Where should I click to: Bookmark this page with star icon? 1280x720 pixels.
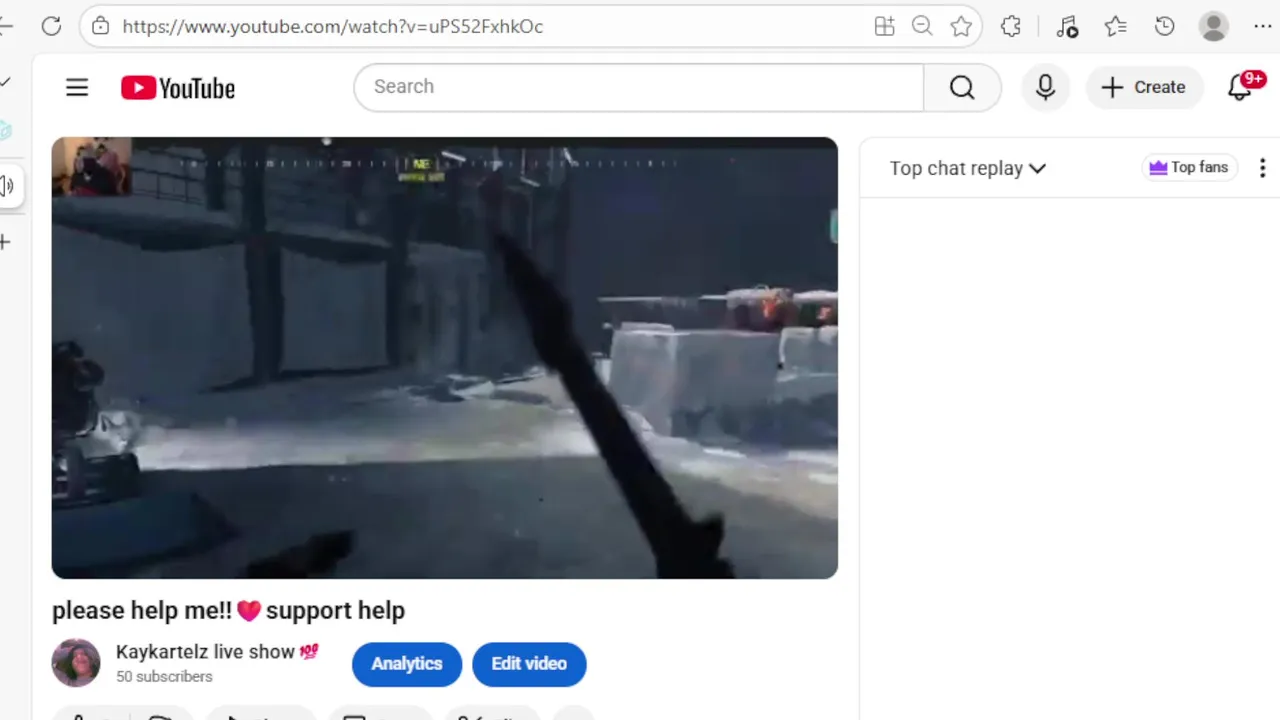point(961,27)
